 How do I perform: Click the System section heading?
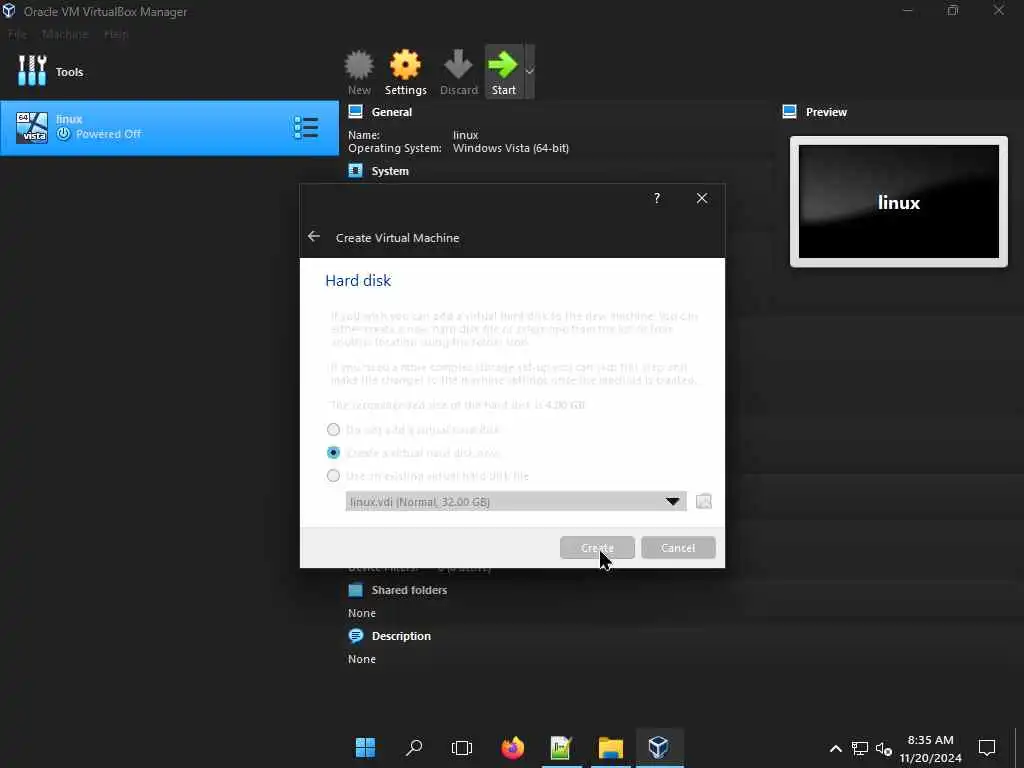tap(390, 170)
